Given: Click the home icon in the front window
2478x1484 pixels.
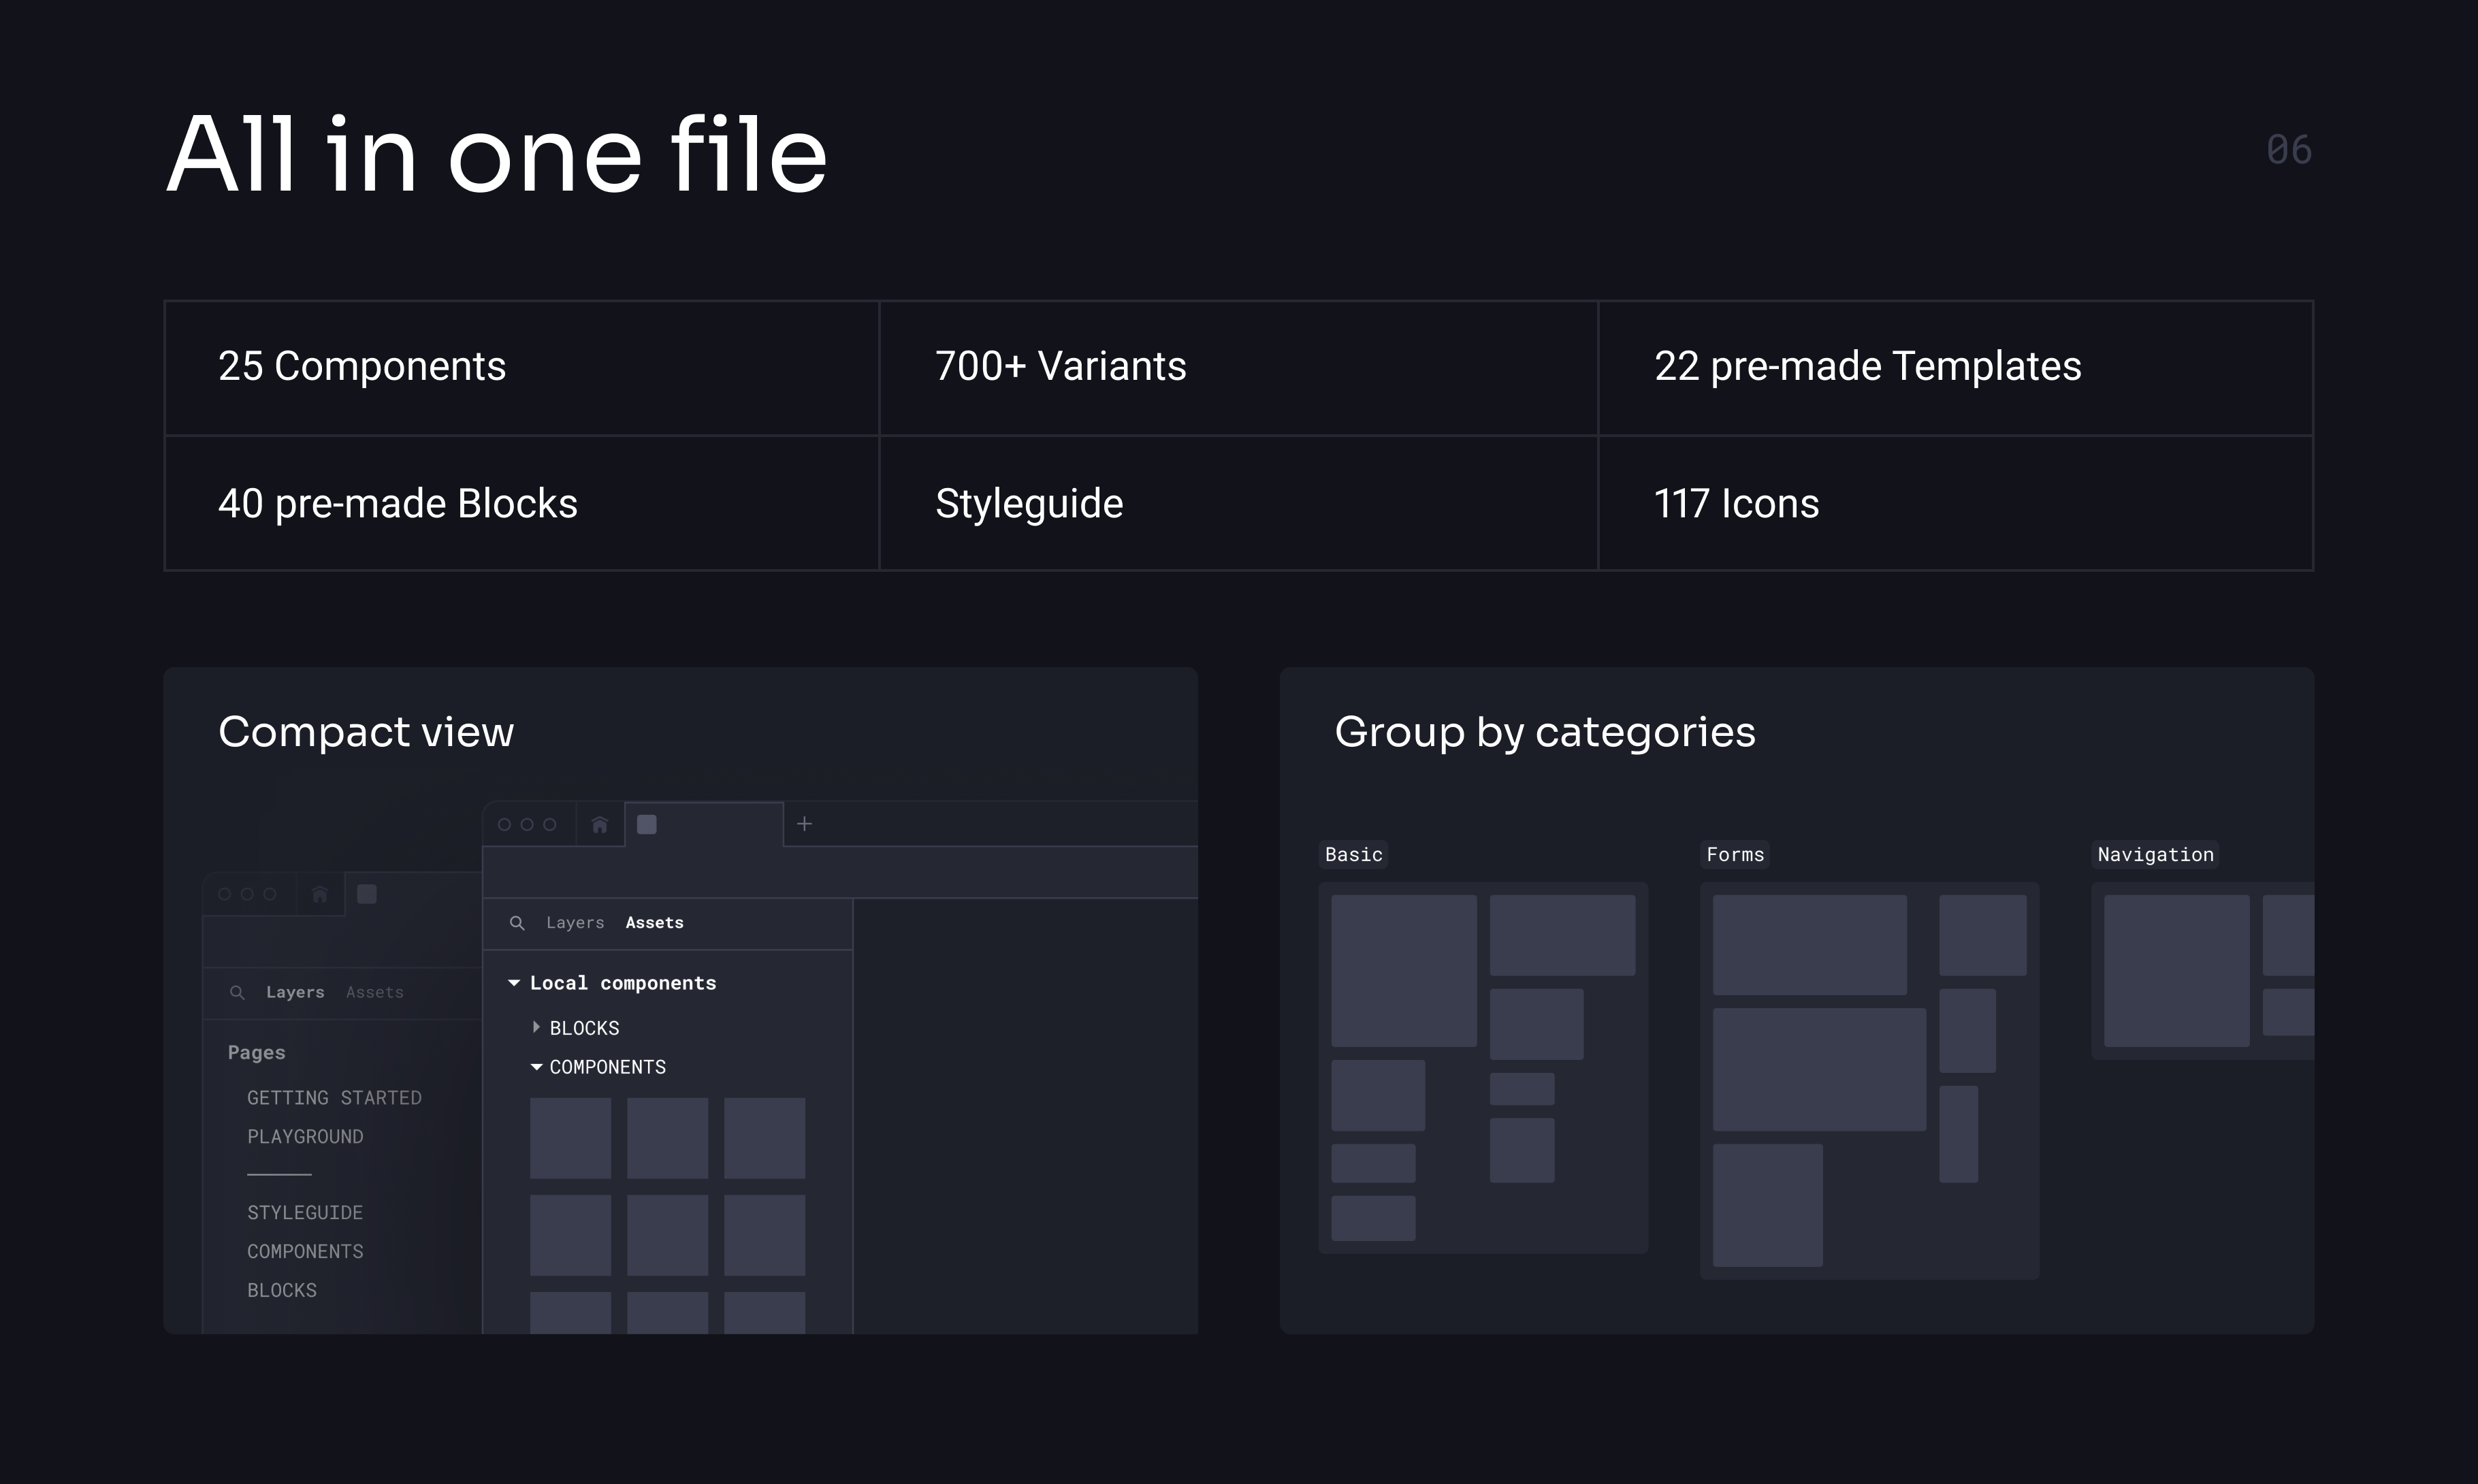Looking at the screenshot, I should click(600, 825).
